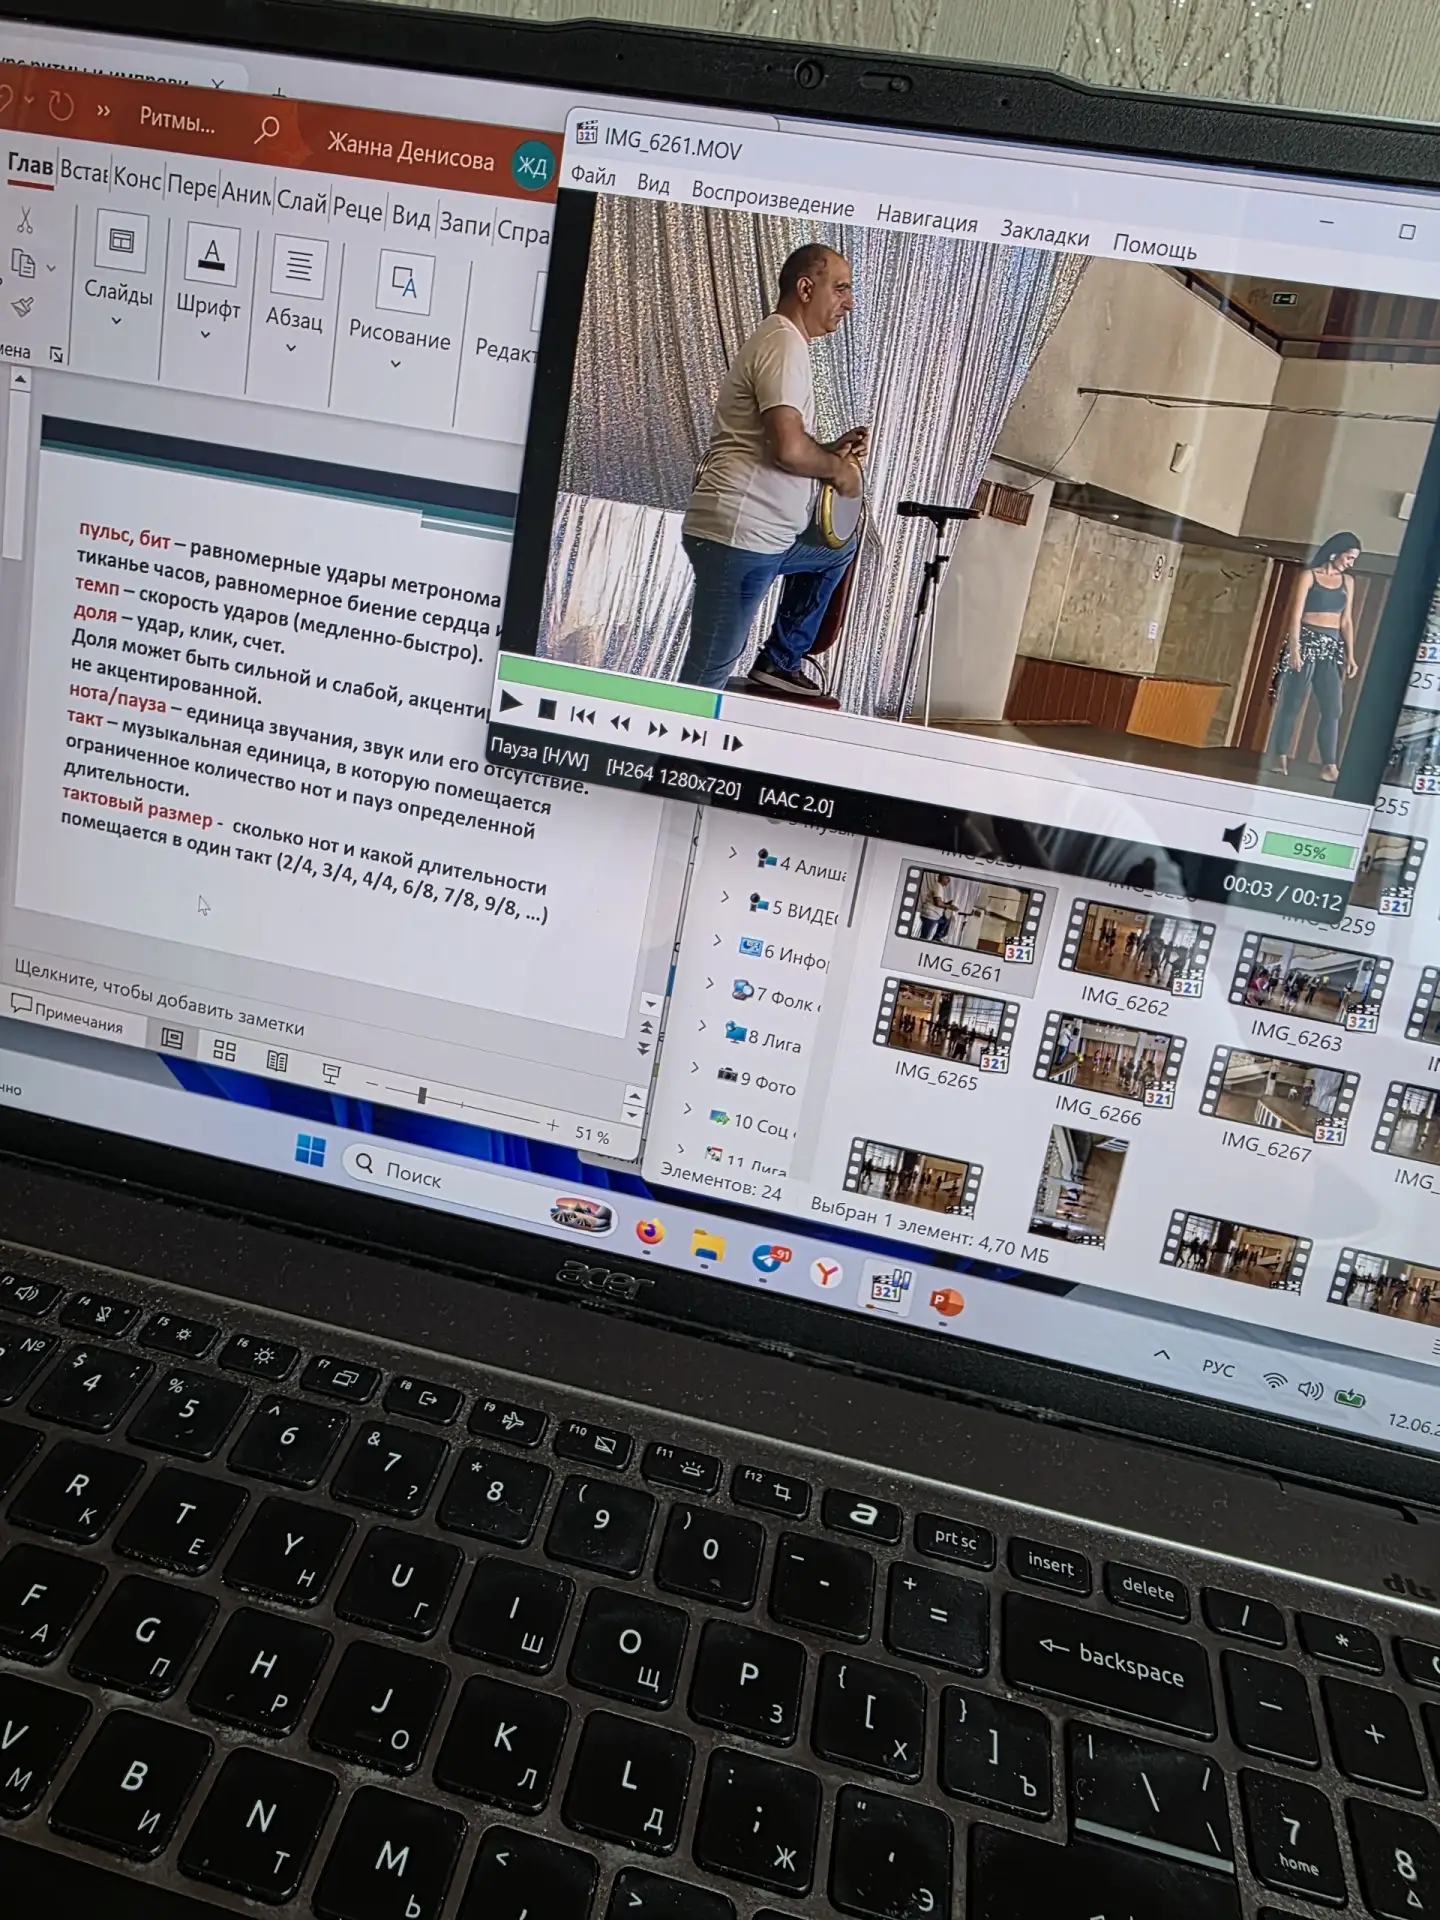
Task: Click Play button in media player
Action: point(511,702)
